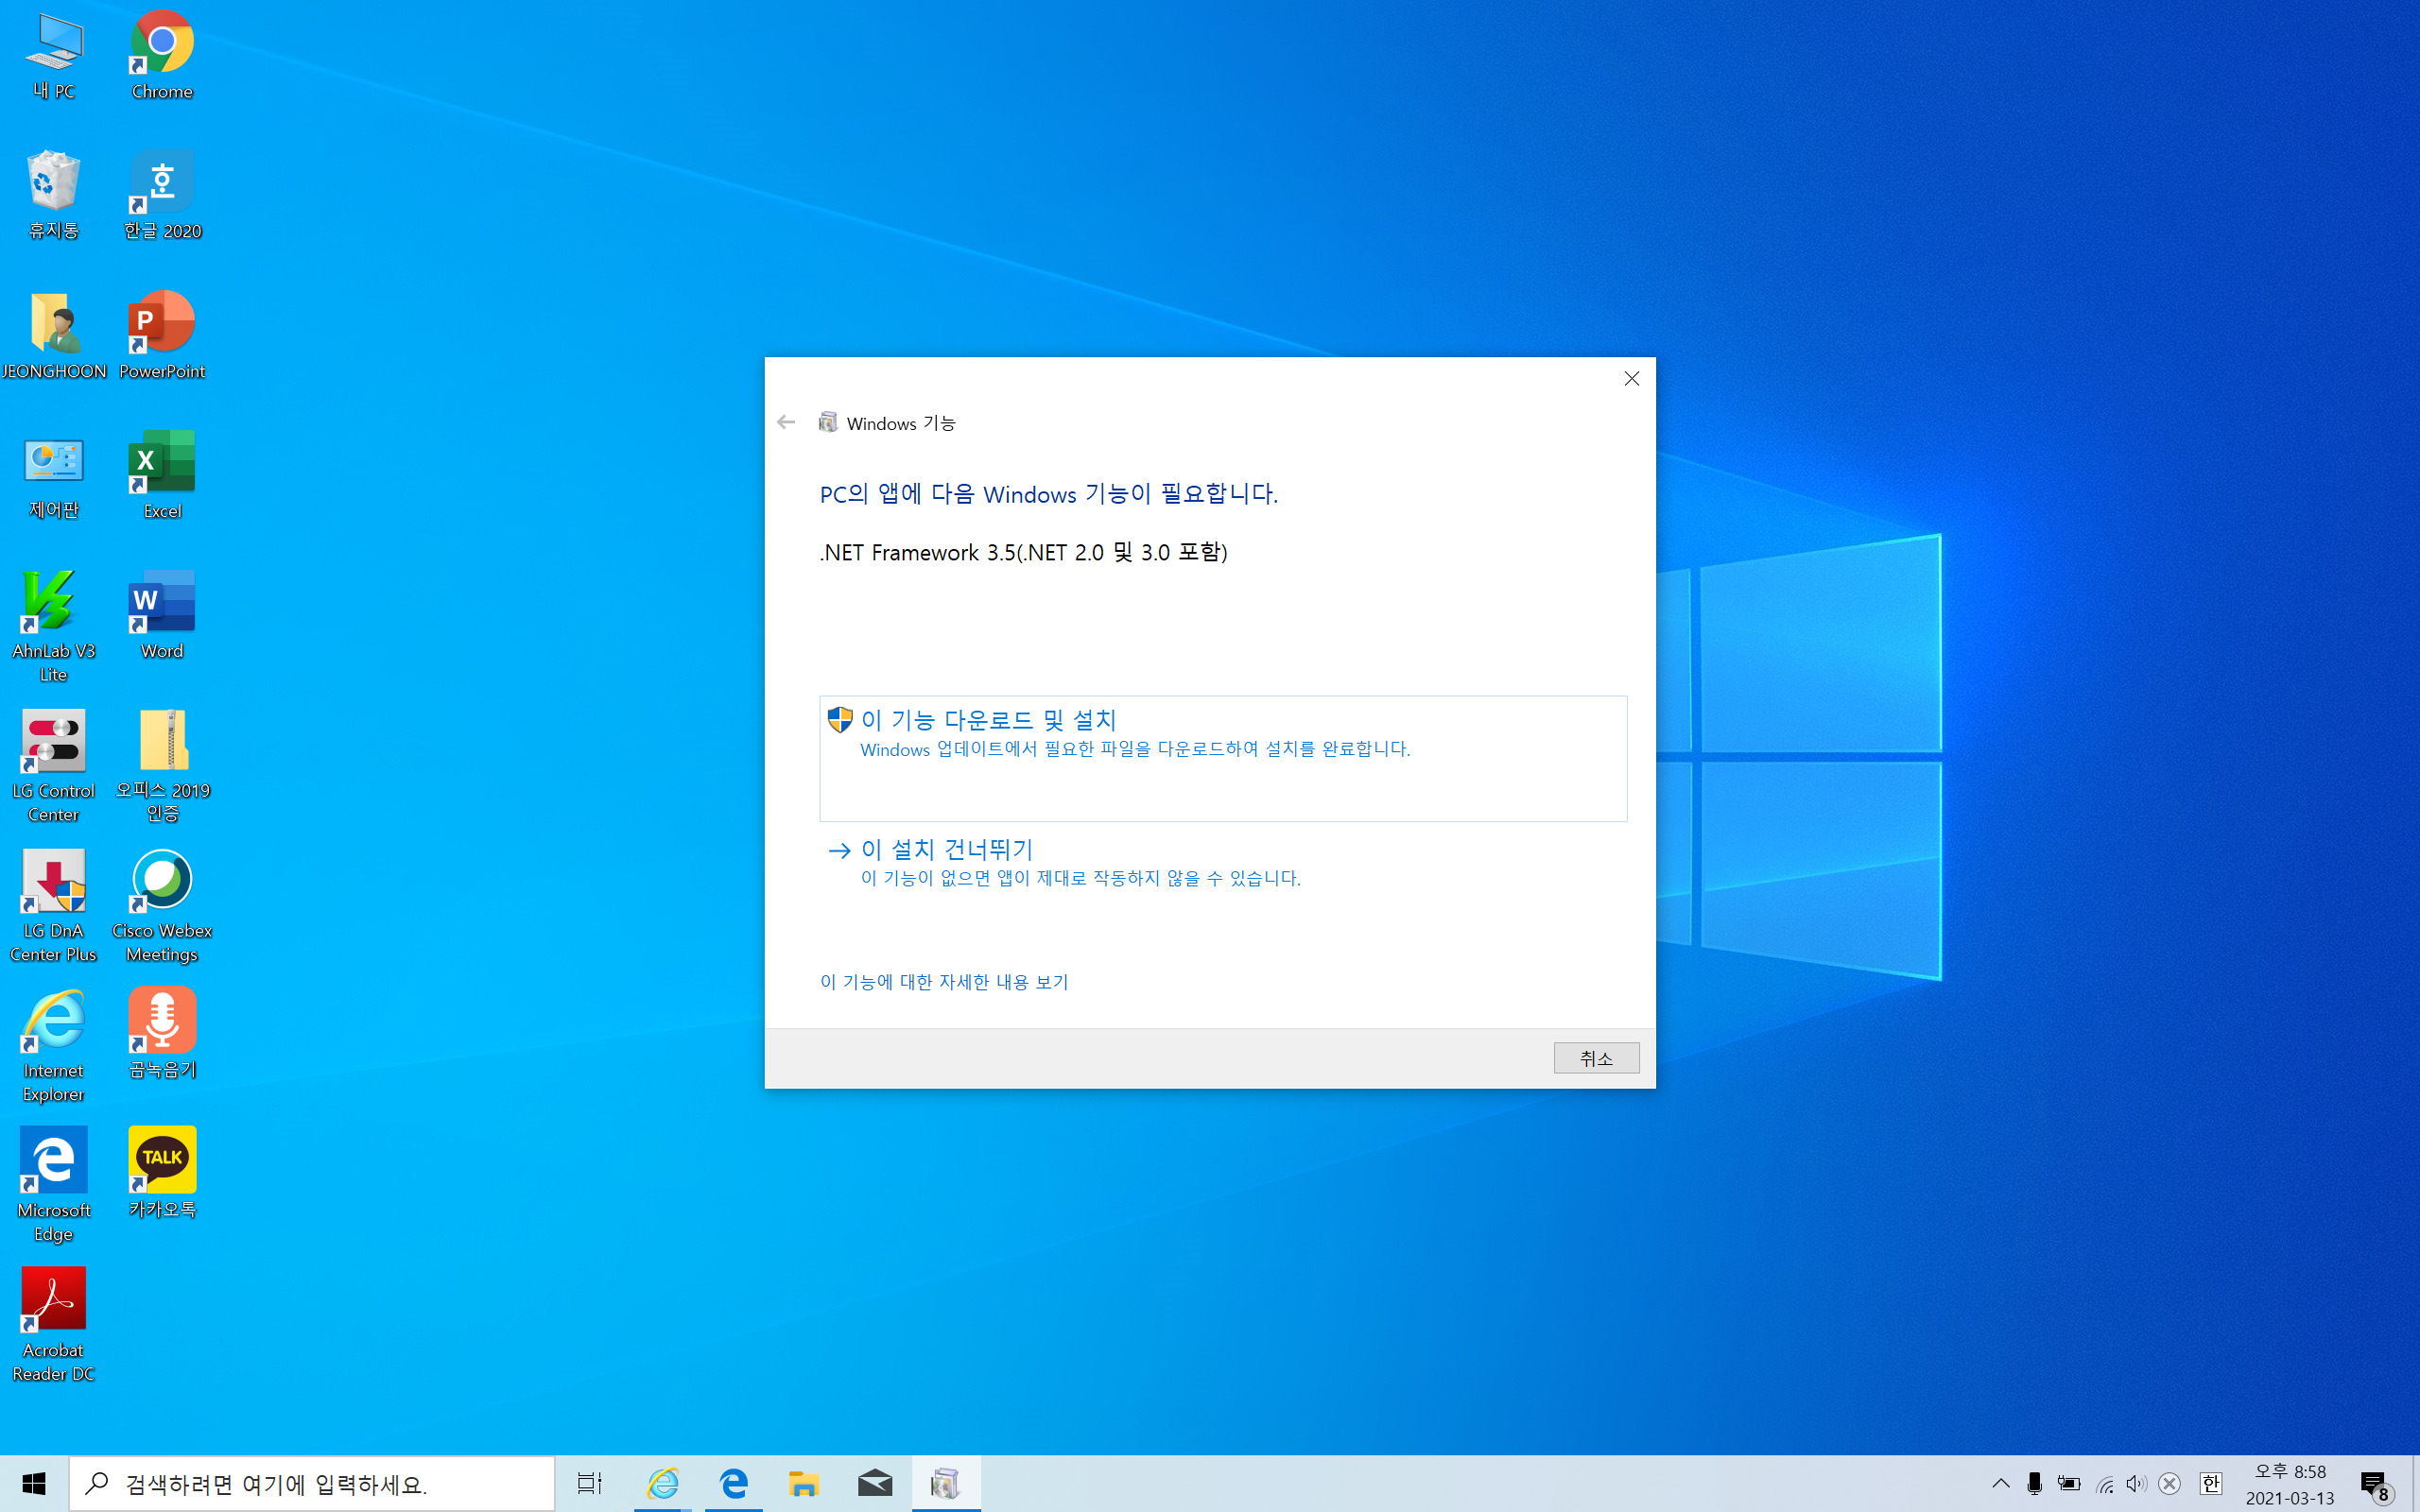Click the back arrow in Windows 기능 dialog
Screen dimensions: 2420x1512
786,423
